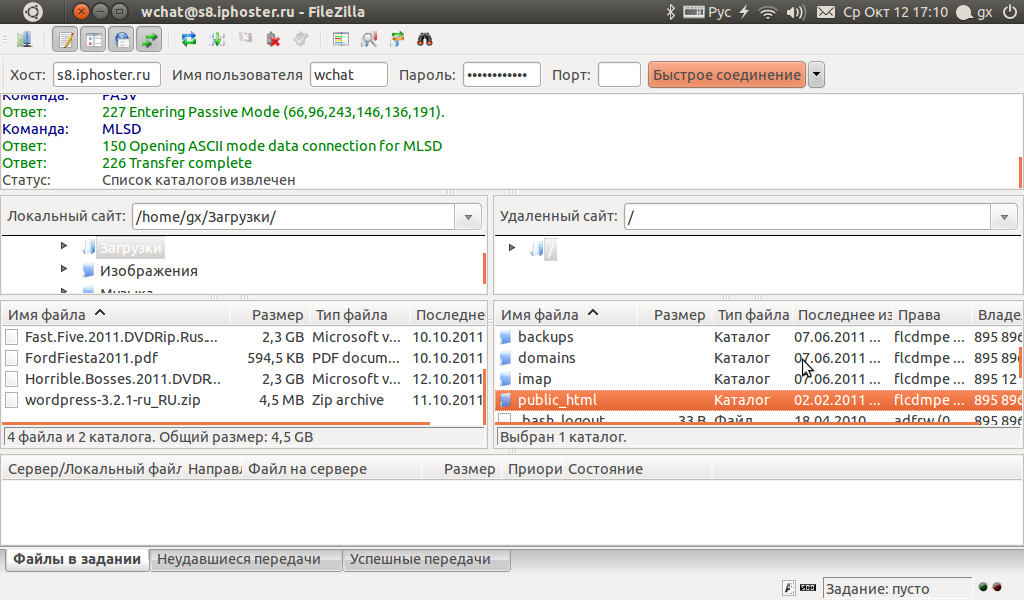Toggle processing of the transfer queue

pos(217,40)
